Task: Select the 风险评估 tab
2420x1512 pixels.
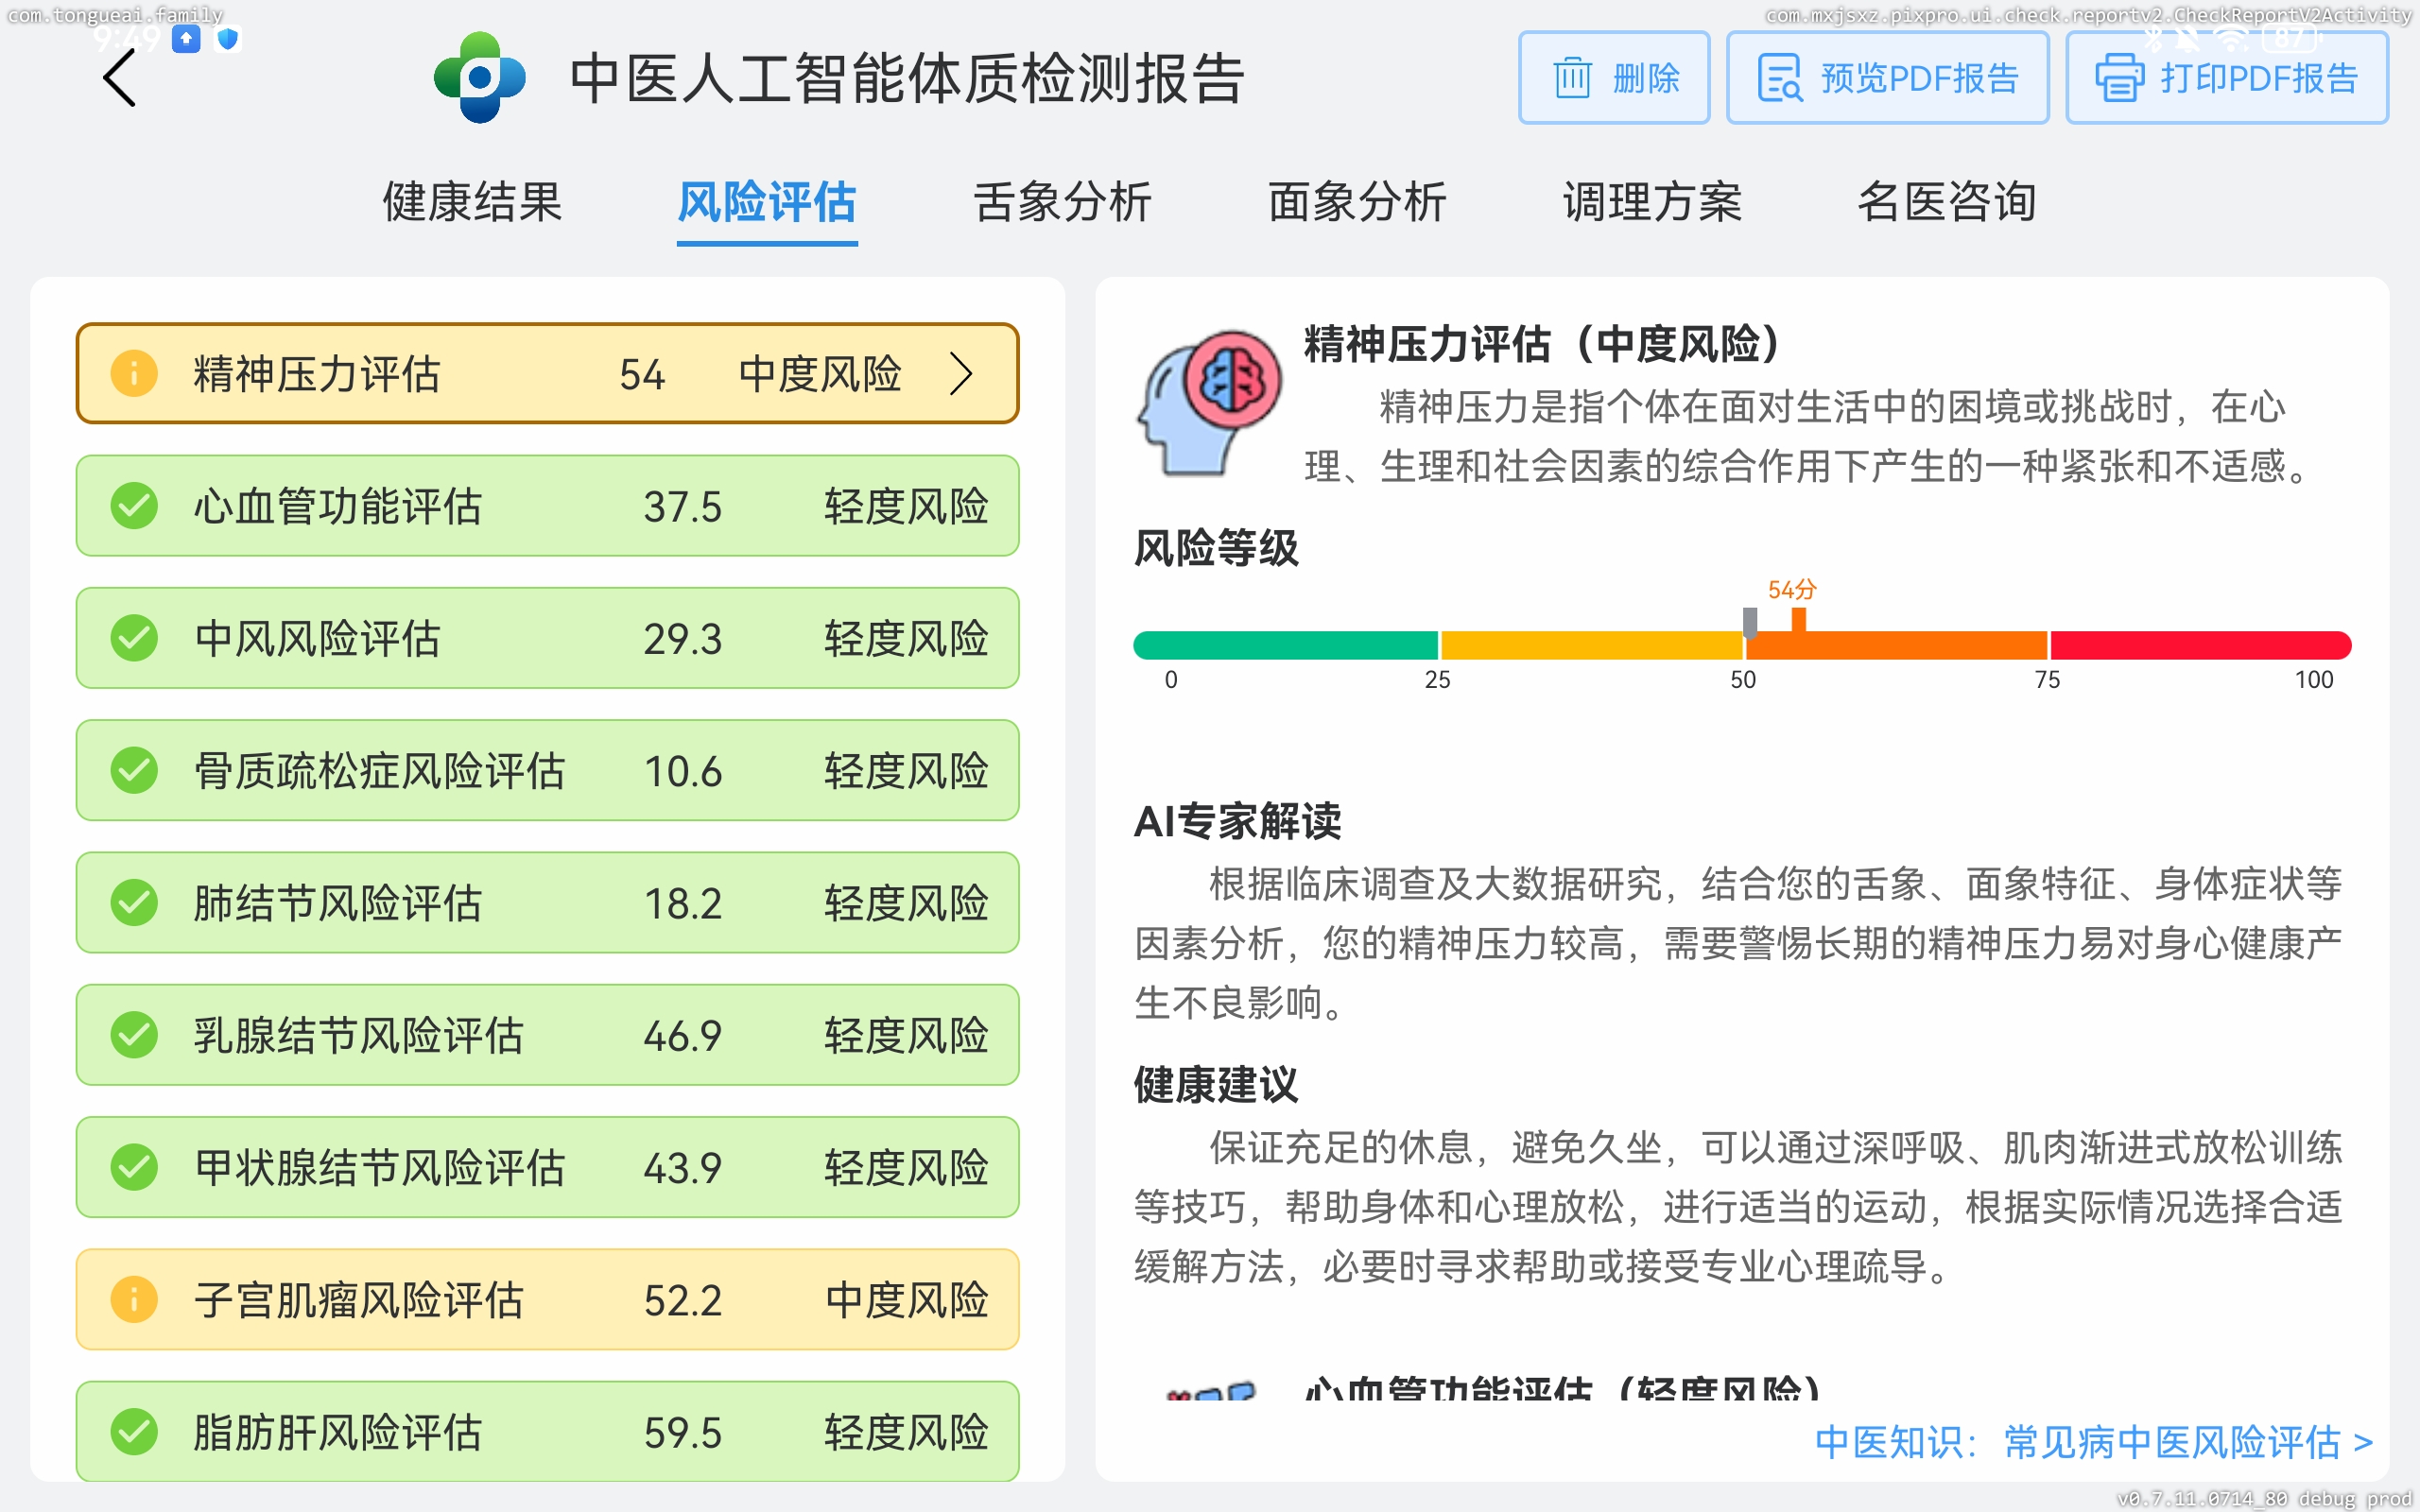Action: click(767, 202)
